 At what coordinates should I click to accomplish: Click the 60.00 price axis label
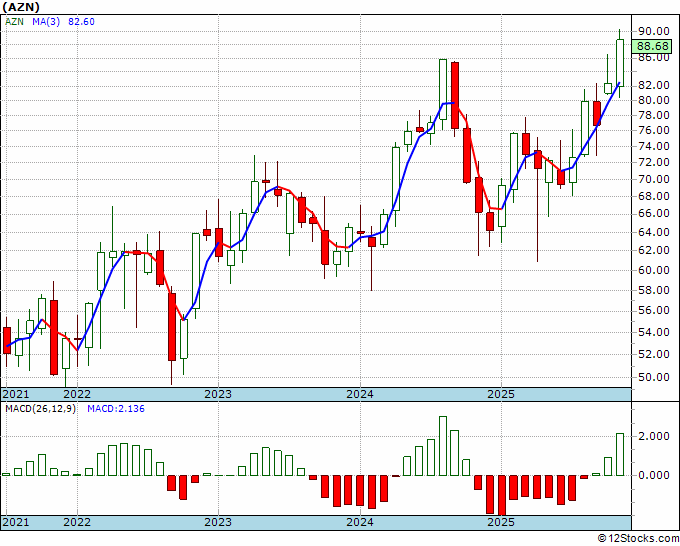click(x=653, y=270)
